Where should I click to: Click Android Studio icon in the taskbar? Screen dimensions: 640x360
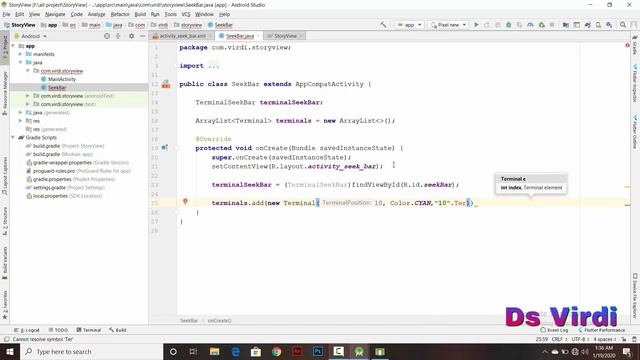click(359, 351)
